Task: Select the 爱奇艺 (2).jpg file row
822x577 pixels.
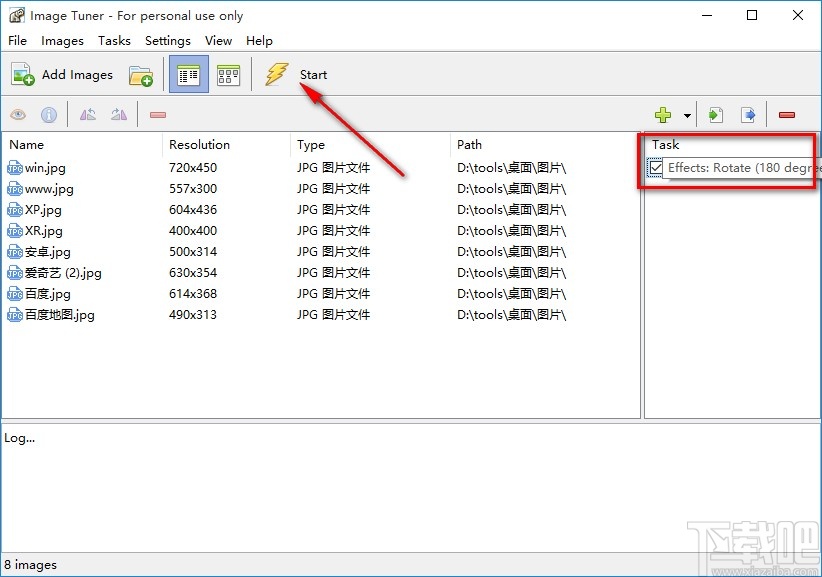Action: pyautogui.click(x=321, y=273)
